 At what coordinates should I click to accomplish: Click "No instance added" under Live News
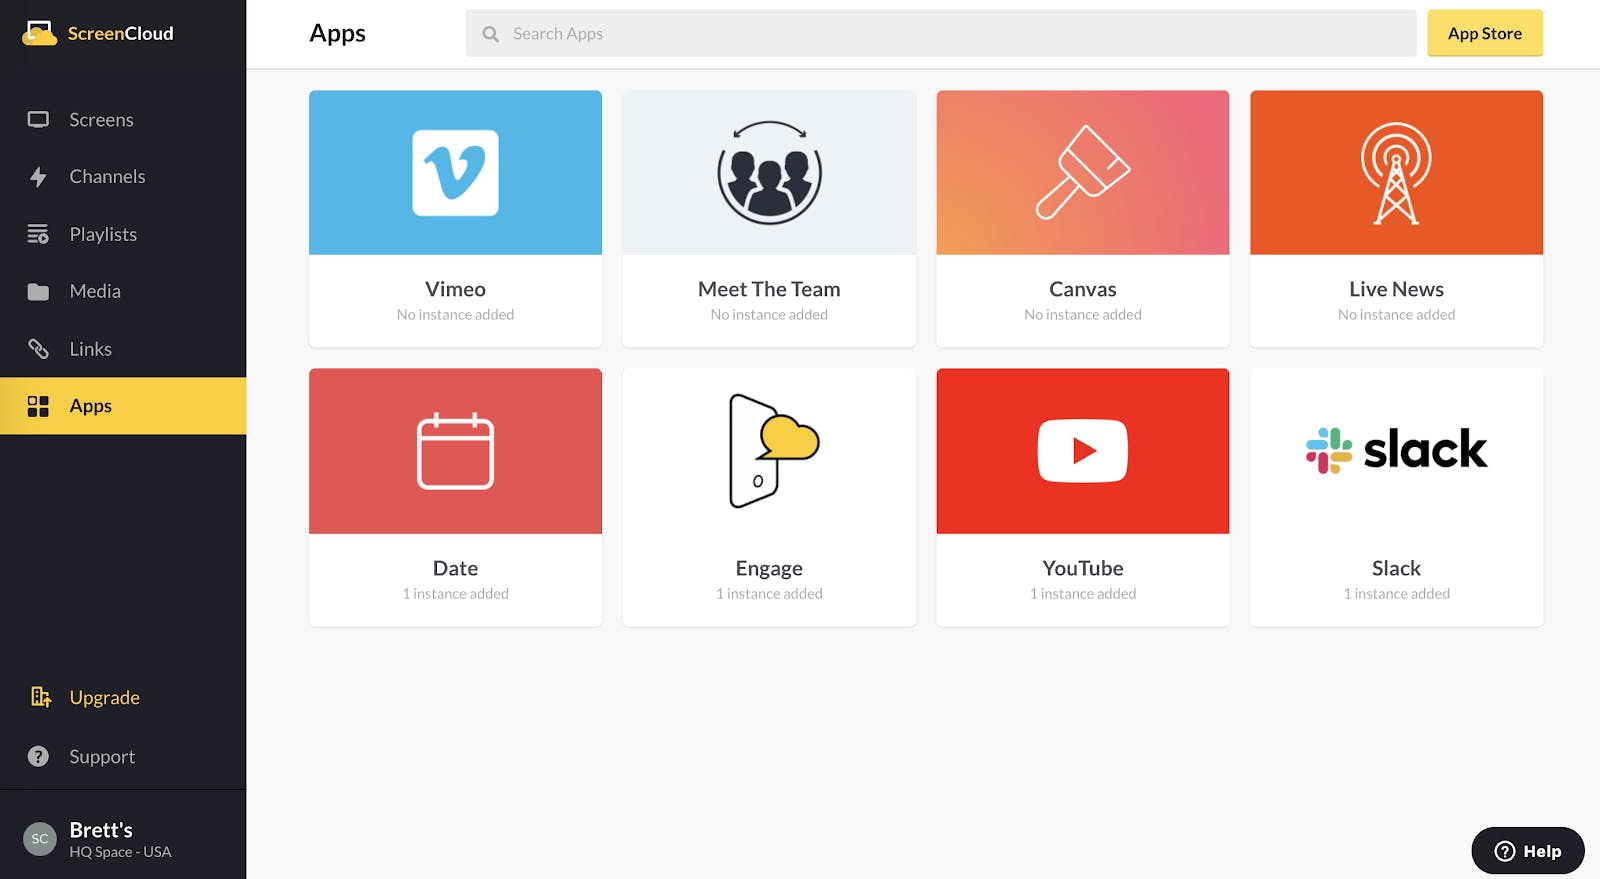1396,315
